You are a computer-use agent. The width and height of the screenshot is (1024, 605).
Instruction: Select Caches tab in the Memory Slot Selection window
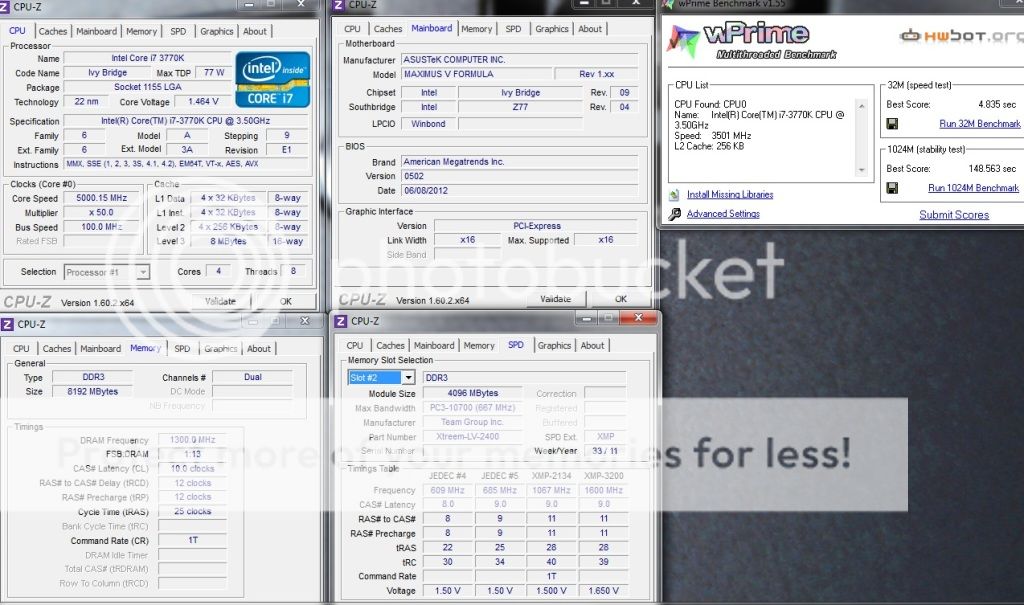(391, 346)
